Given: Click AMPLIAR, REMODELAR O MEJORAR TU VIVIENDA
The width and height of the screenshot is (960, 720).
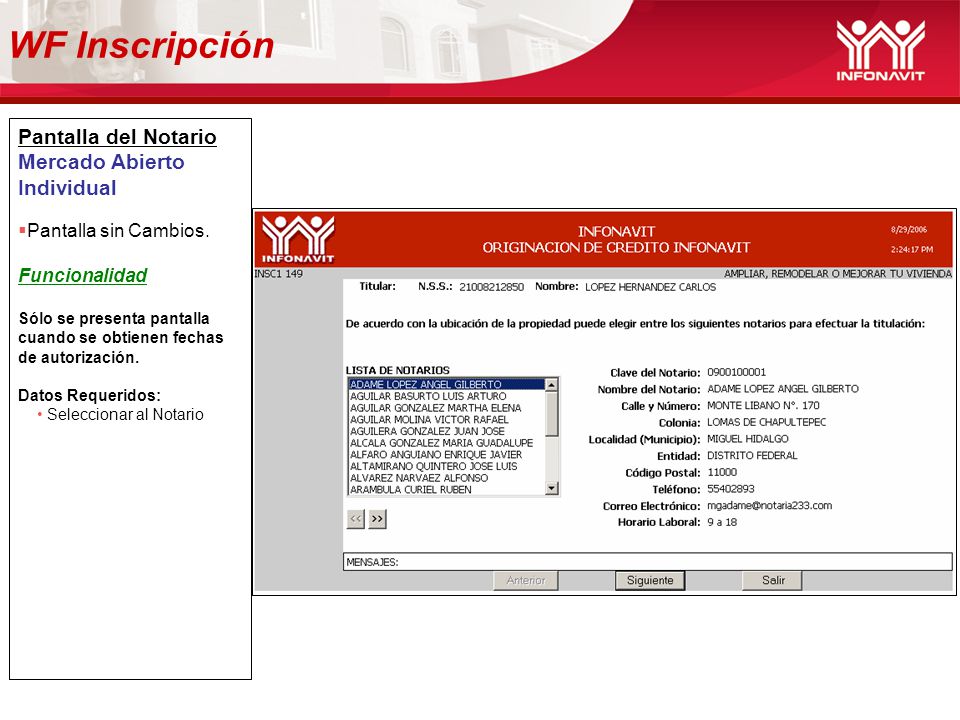Looking at the screenshot, I should click(838, 274).
